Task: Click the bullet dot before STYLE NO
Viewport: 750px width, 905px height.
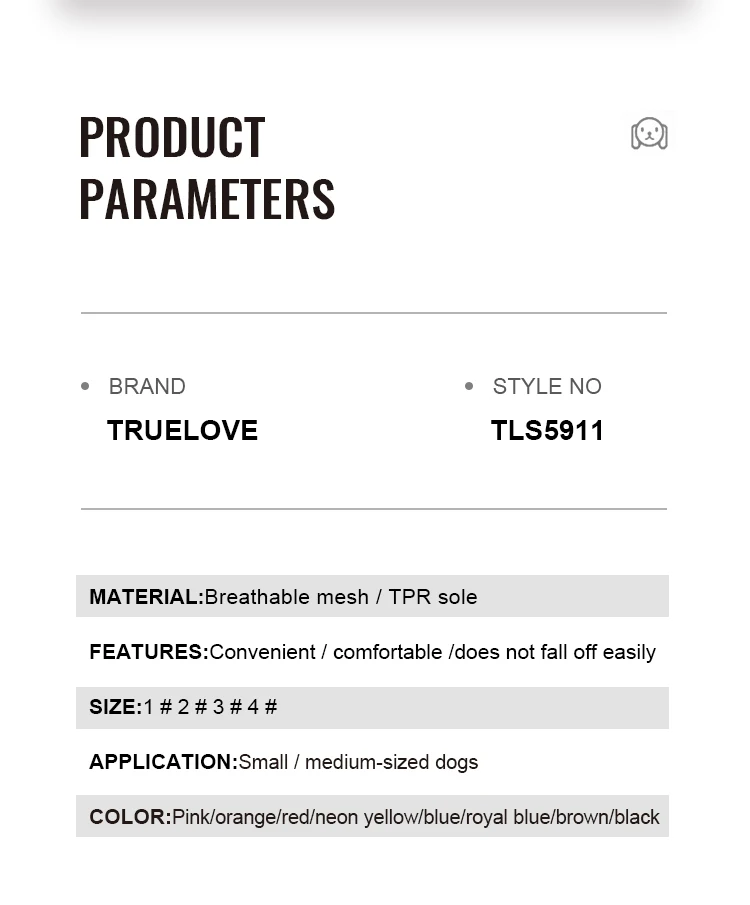Action: [469, 386]
